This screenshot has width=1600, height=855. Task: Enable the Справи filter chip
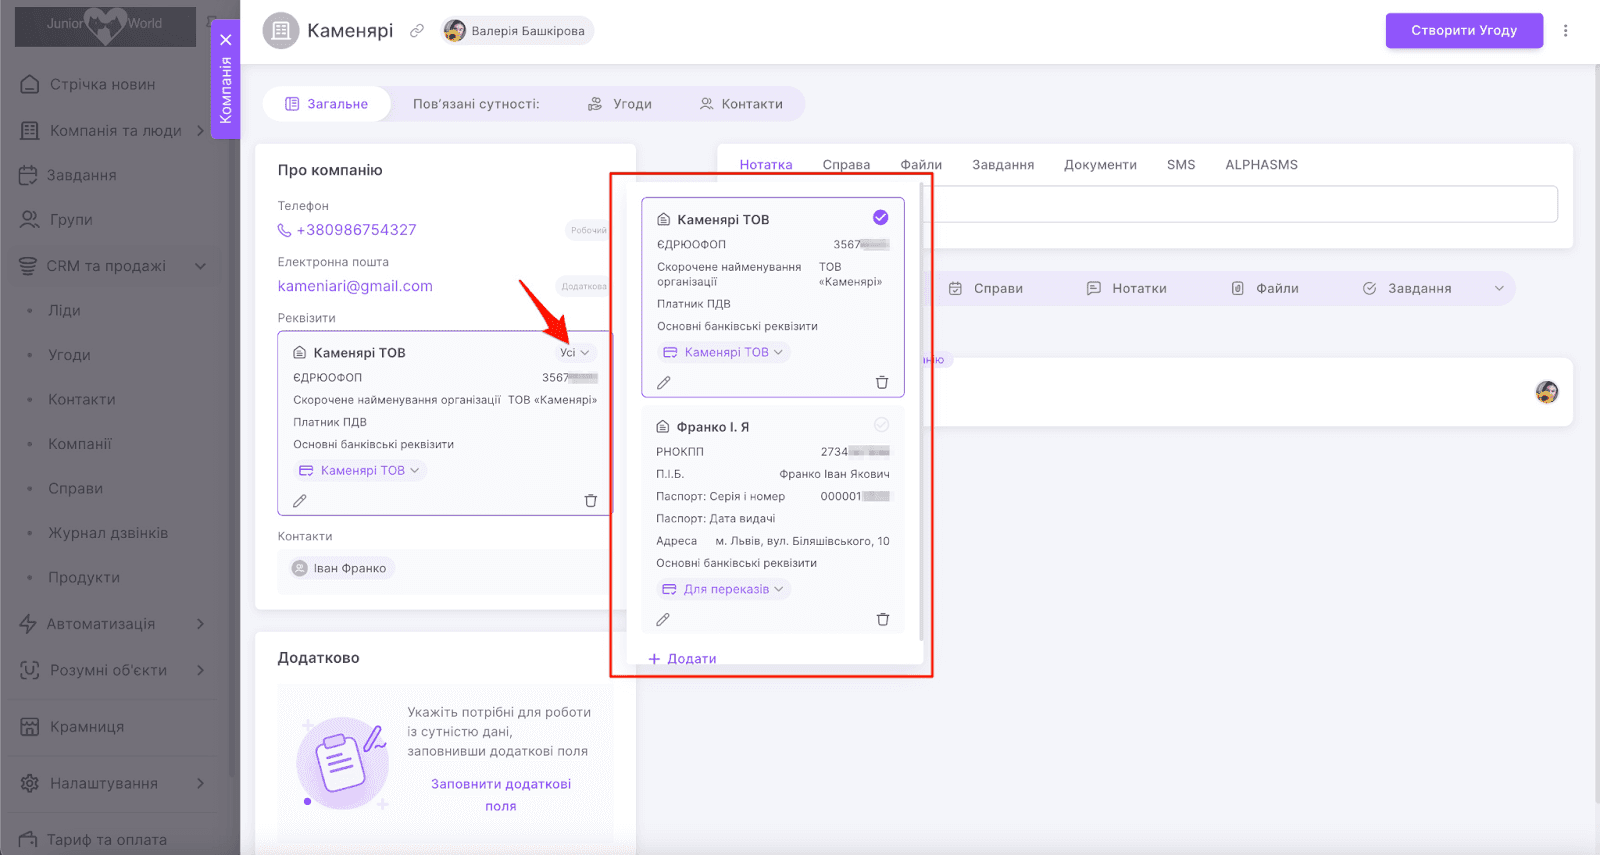coord(985,289)
